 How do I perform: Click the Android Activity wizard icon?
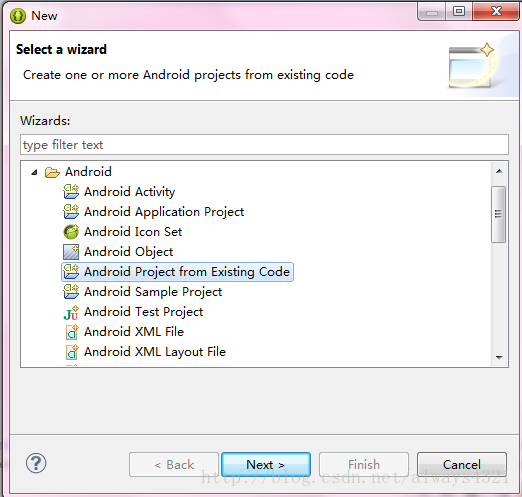(71, 192)
